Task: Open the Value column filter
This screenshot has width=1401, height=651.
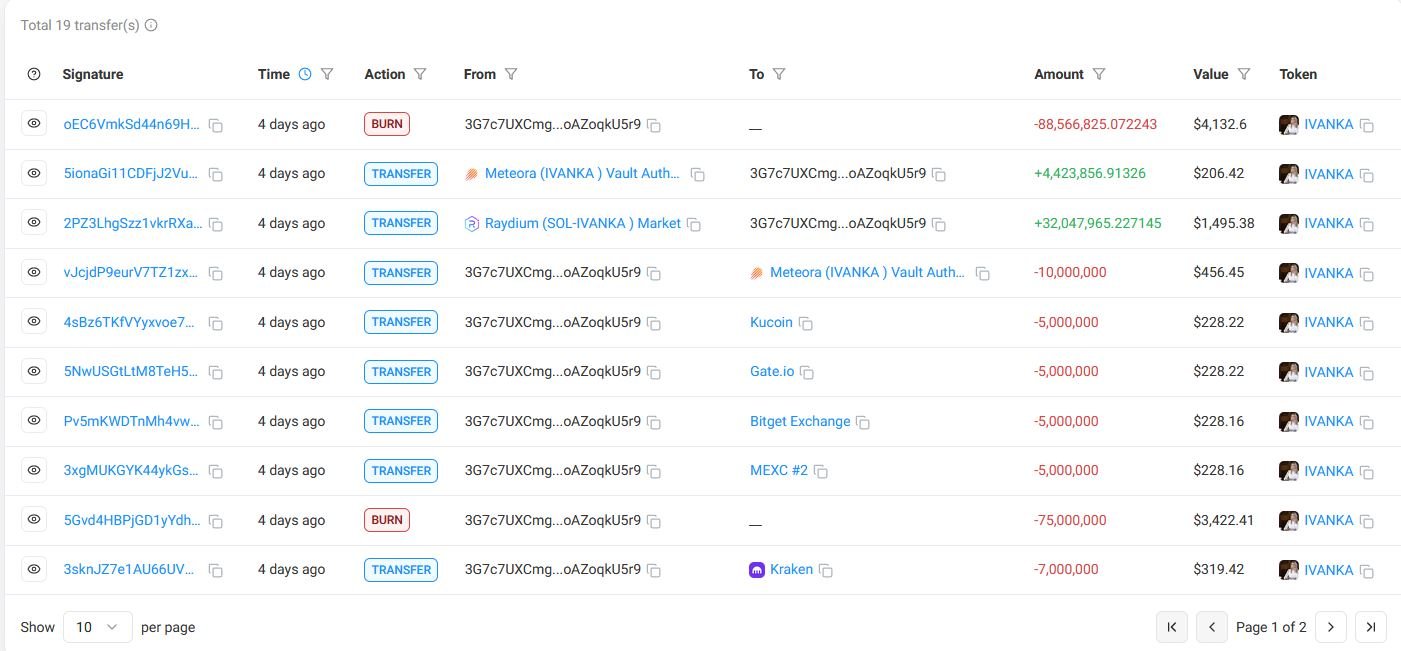Action: coord(1244,74)
